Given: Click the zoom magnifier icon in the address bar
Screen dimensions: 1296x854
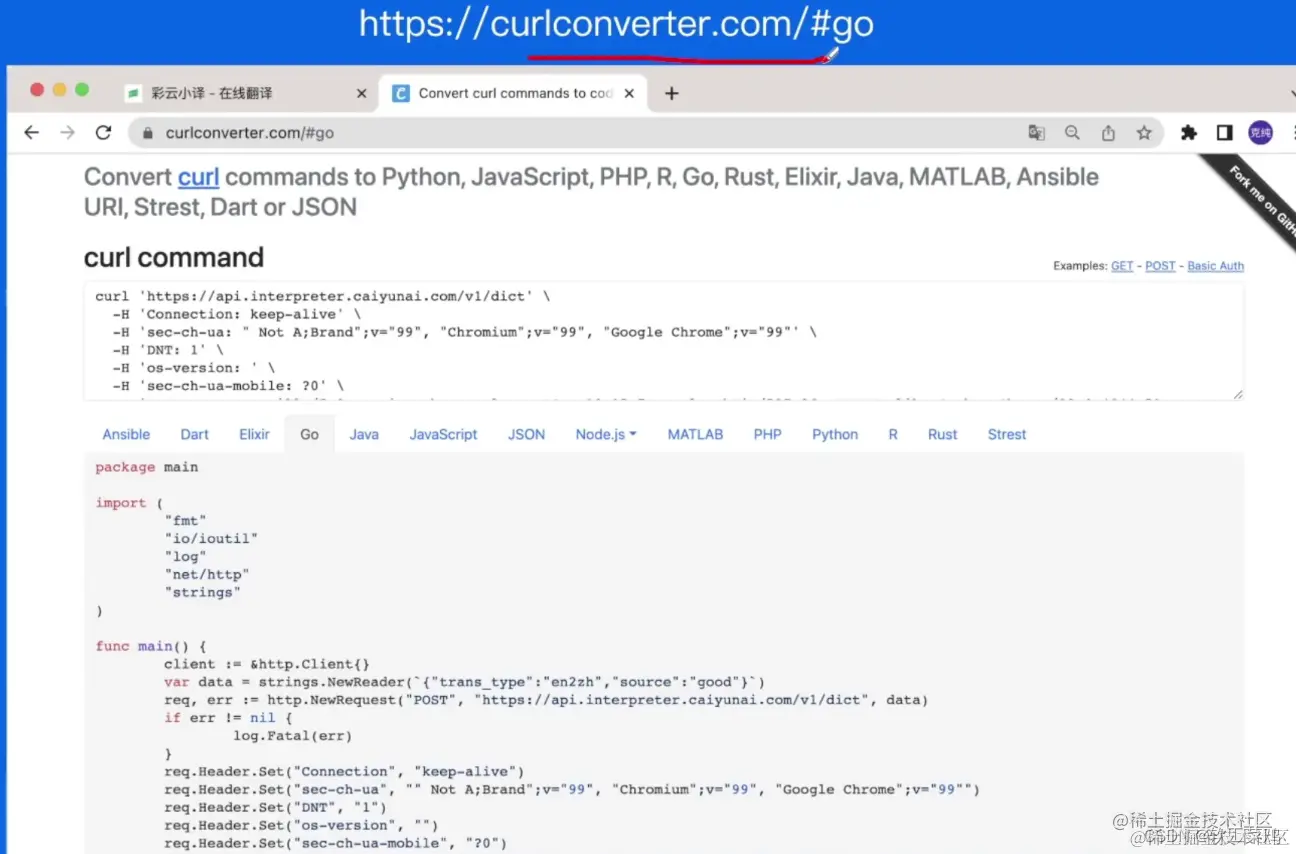Looking at the screenshot, I should click(1072, 133).
